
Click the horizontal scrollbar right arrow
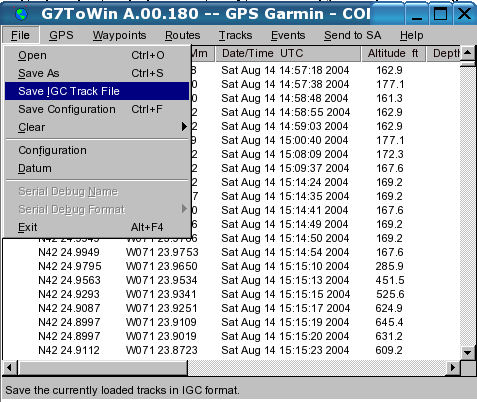[453, 368]
